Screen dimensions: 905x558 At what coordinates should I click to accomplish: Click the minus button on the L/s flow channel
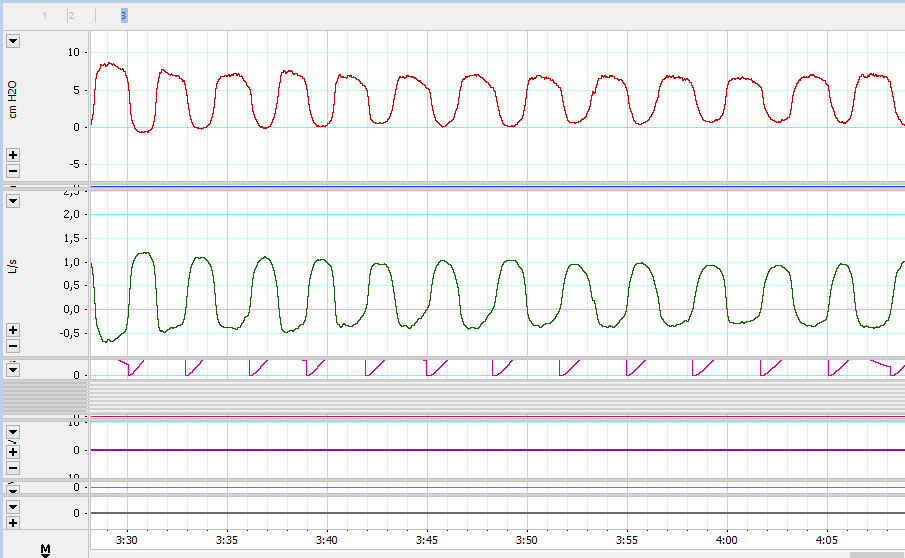click(x=13, y=346)
